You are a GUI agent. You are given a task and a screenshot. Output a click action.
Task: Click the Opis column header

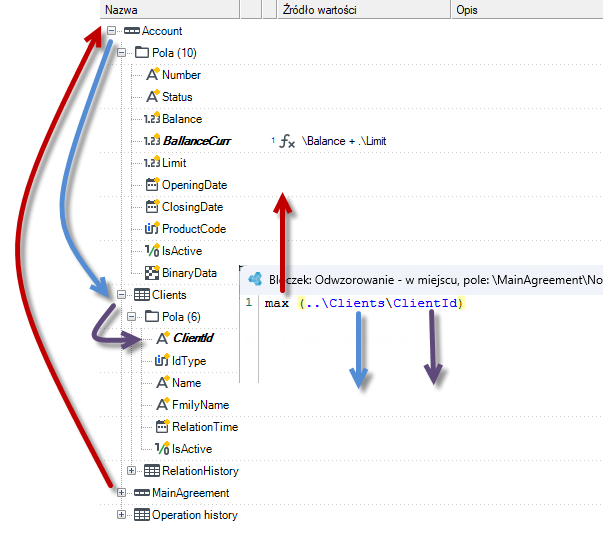pos(527,10)
